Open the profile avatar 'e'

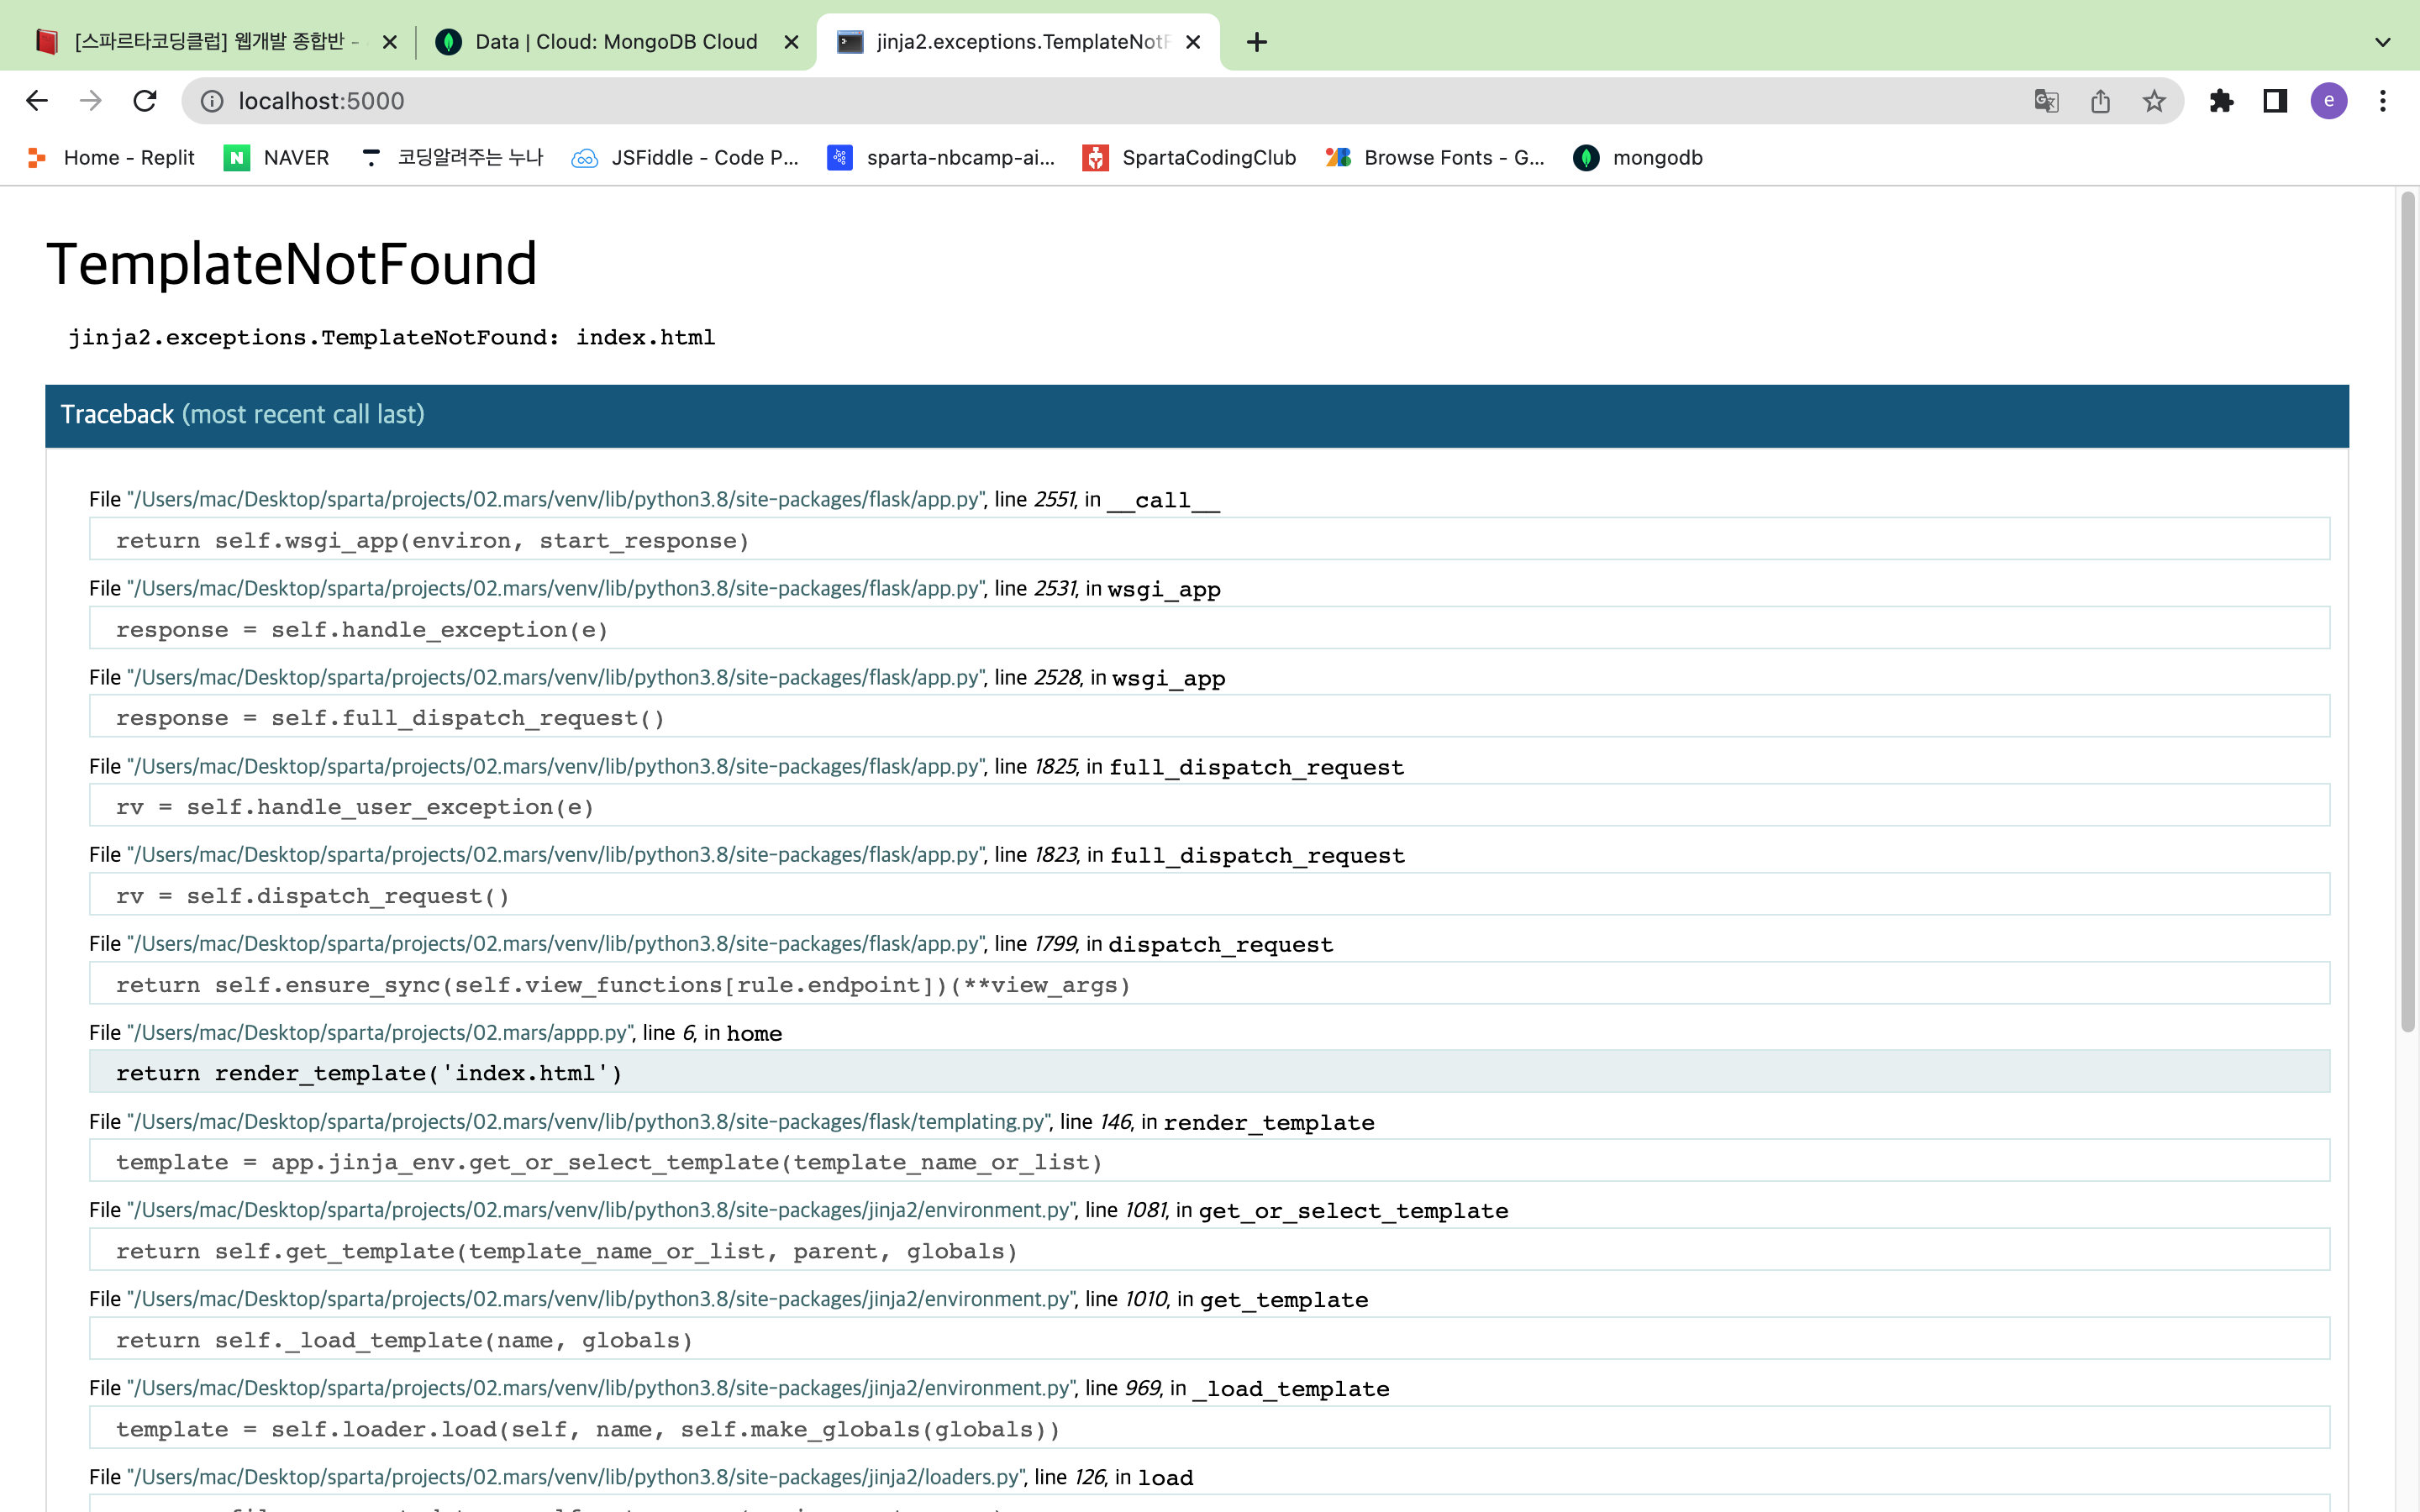(x=2329, y=101)
